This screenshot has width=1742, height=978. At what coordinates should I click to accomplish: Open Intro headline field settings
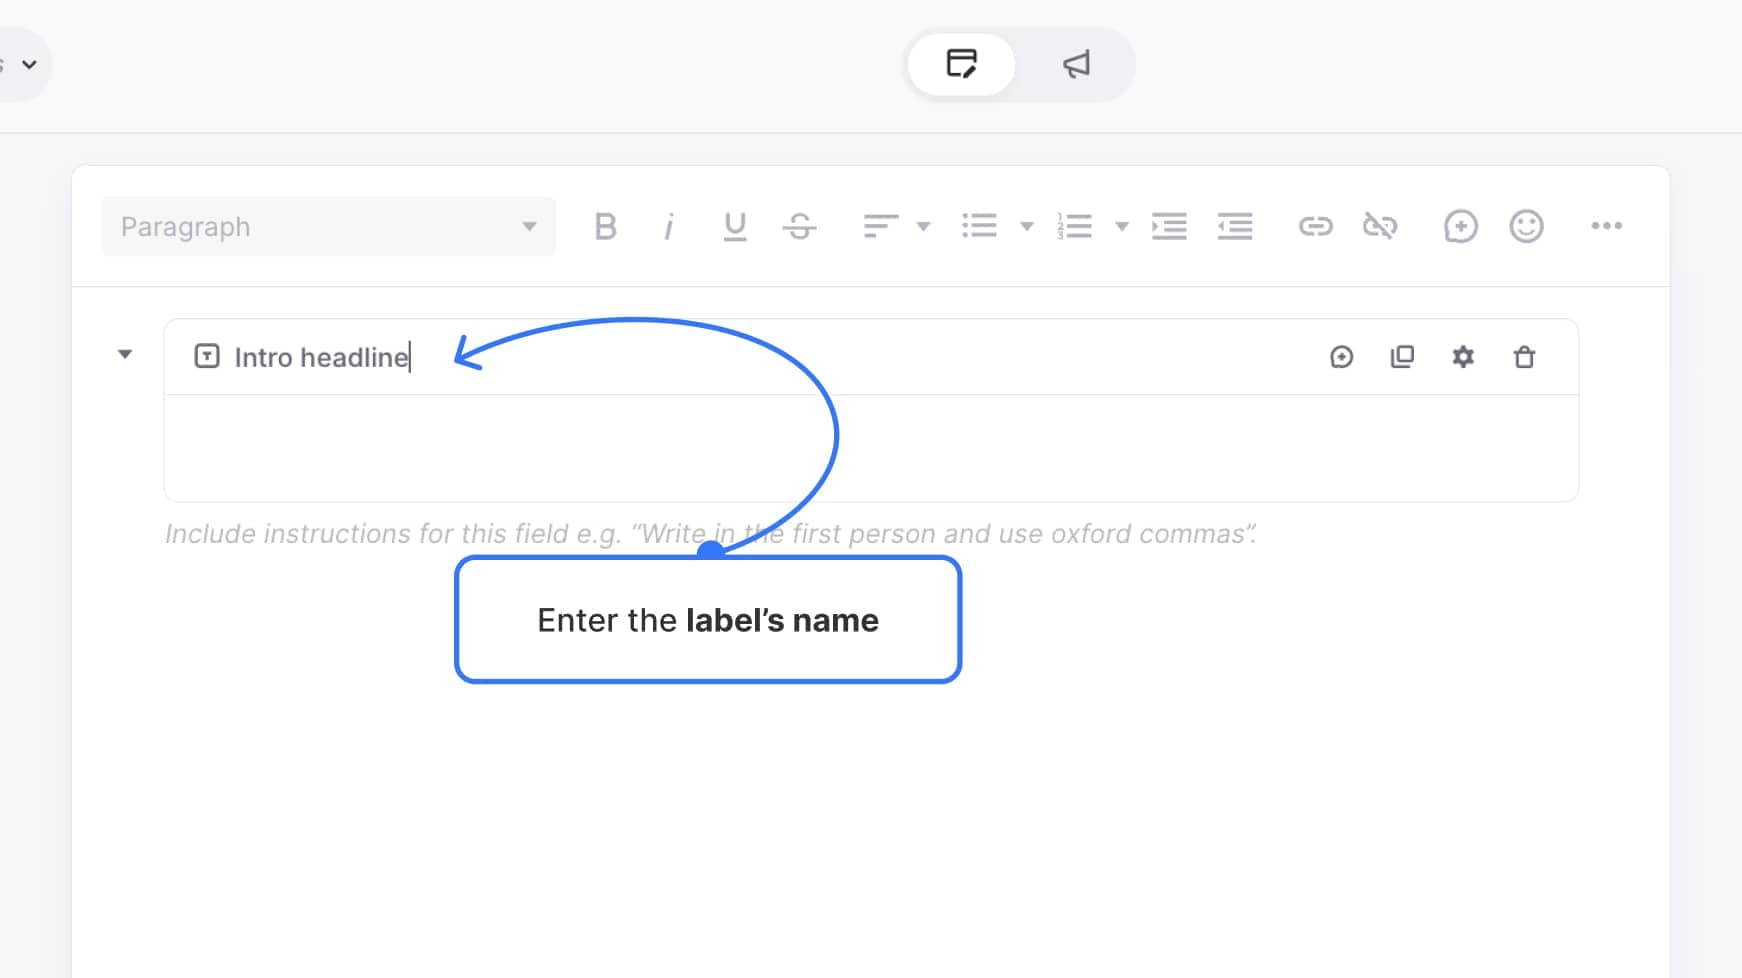[x=1463, y=357]
